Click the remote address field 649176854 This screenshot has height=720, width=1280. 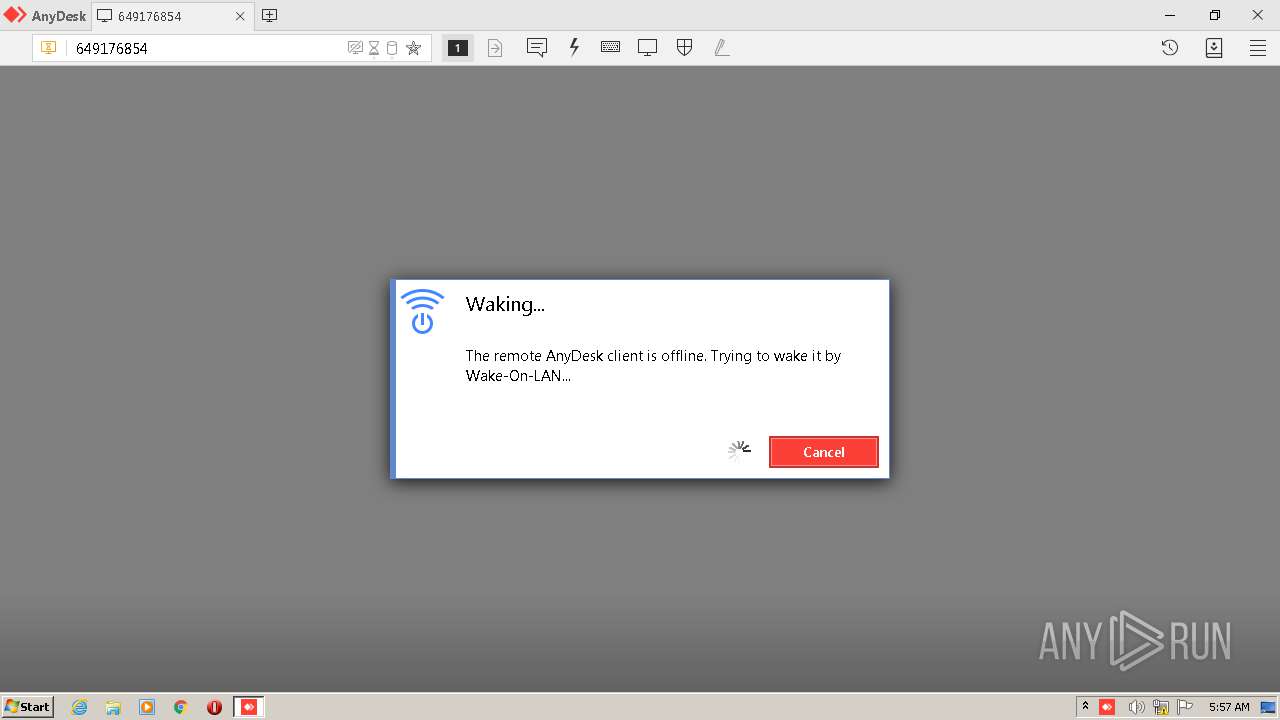[x=205, y=48]
